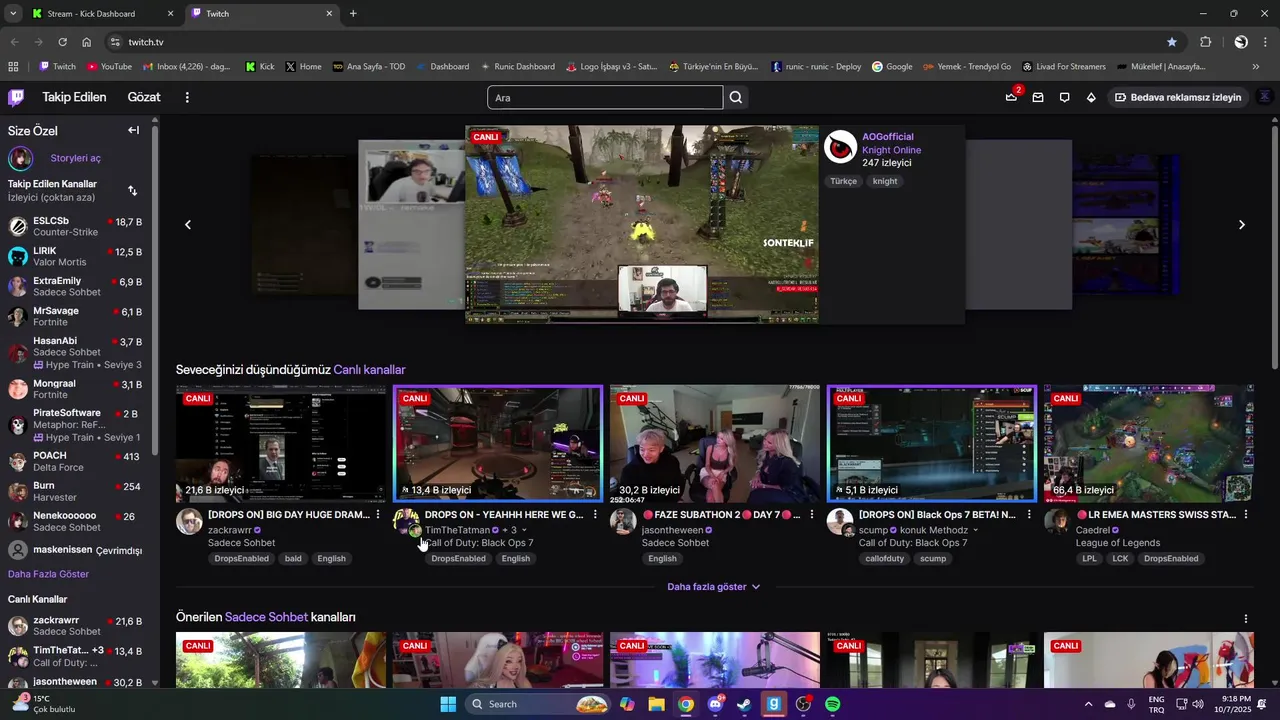Open the Livad For Streamers bookmark

pos(1063,67)
